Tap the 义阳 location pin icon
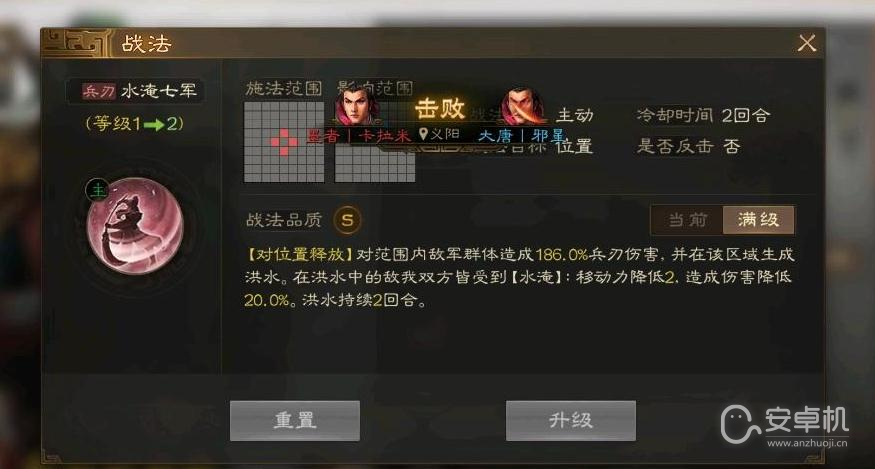875x469 pixels. [423, 134]
